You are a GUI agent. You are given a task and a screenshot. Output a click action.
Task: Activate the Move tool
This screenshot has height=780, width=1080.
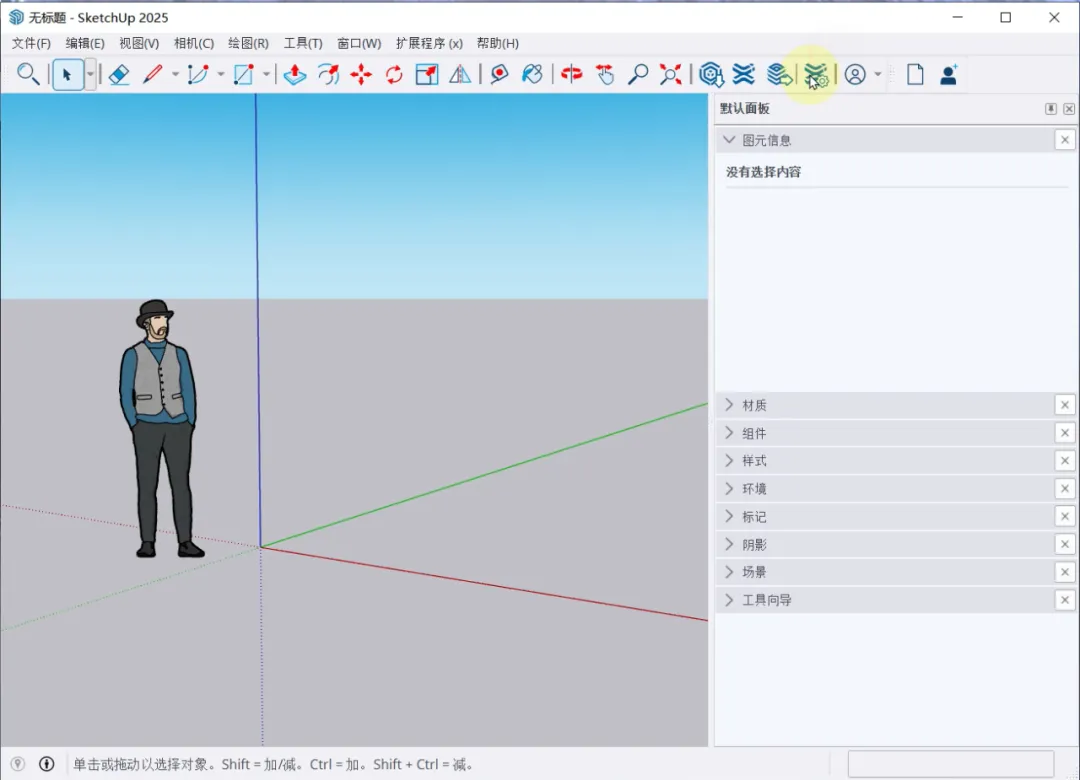360,74
